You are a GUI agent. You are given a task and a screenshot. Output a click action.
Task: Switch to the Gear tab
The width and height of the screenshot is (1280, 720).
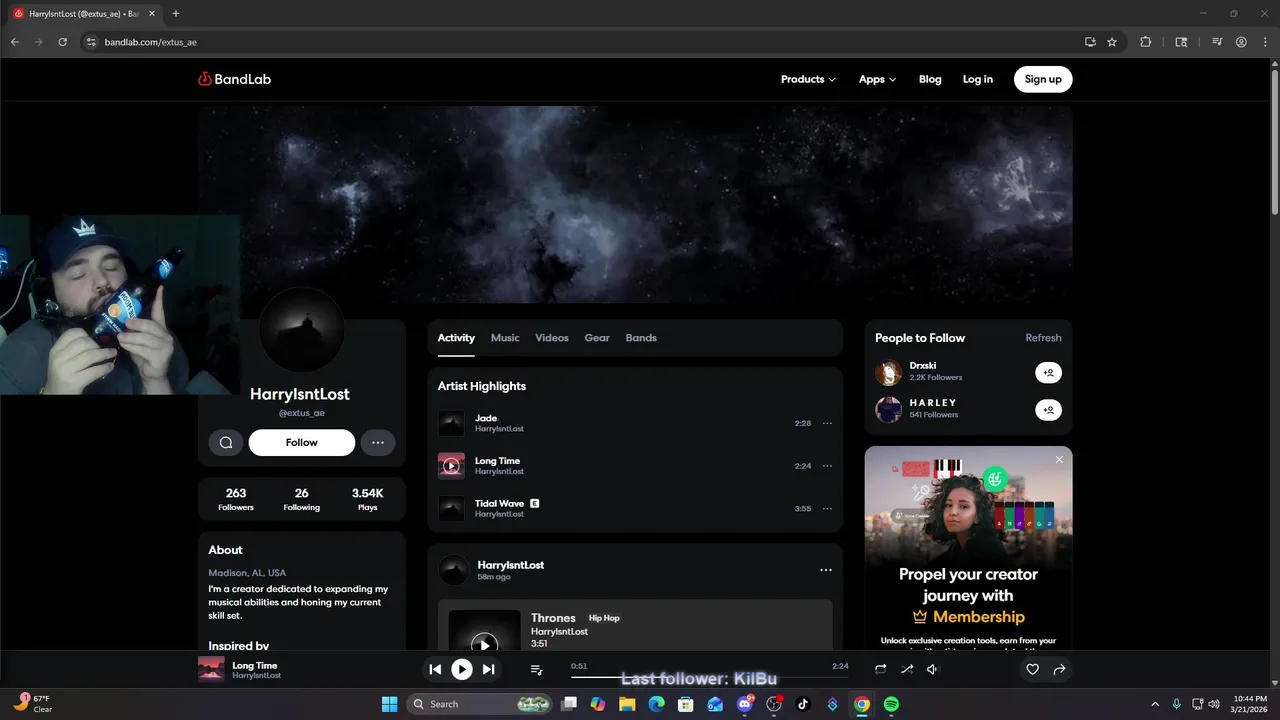597,338
